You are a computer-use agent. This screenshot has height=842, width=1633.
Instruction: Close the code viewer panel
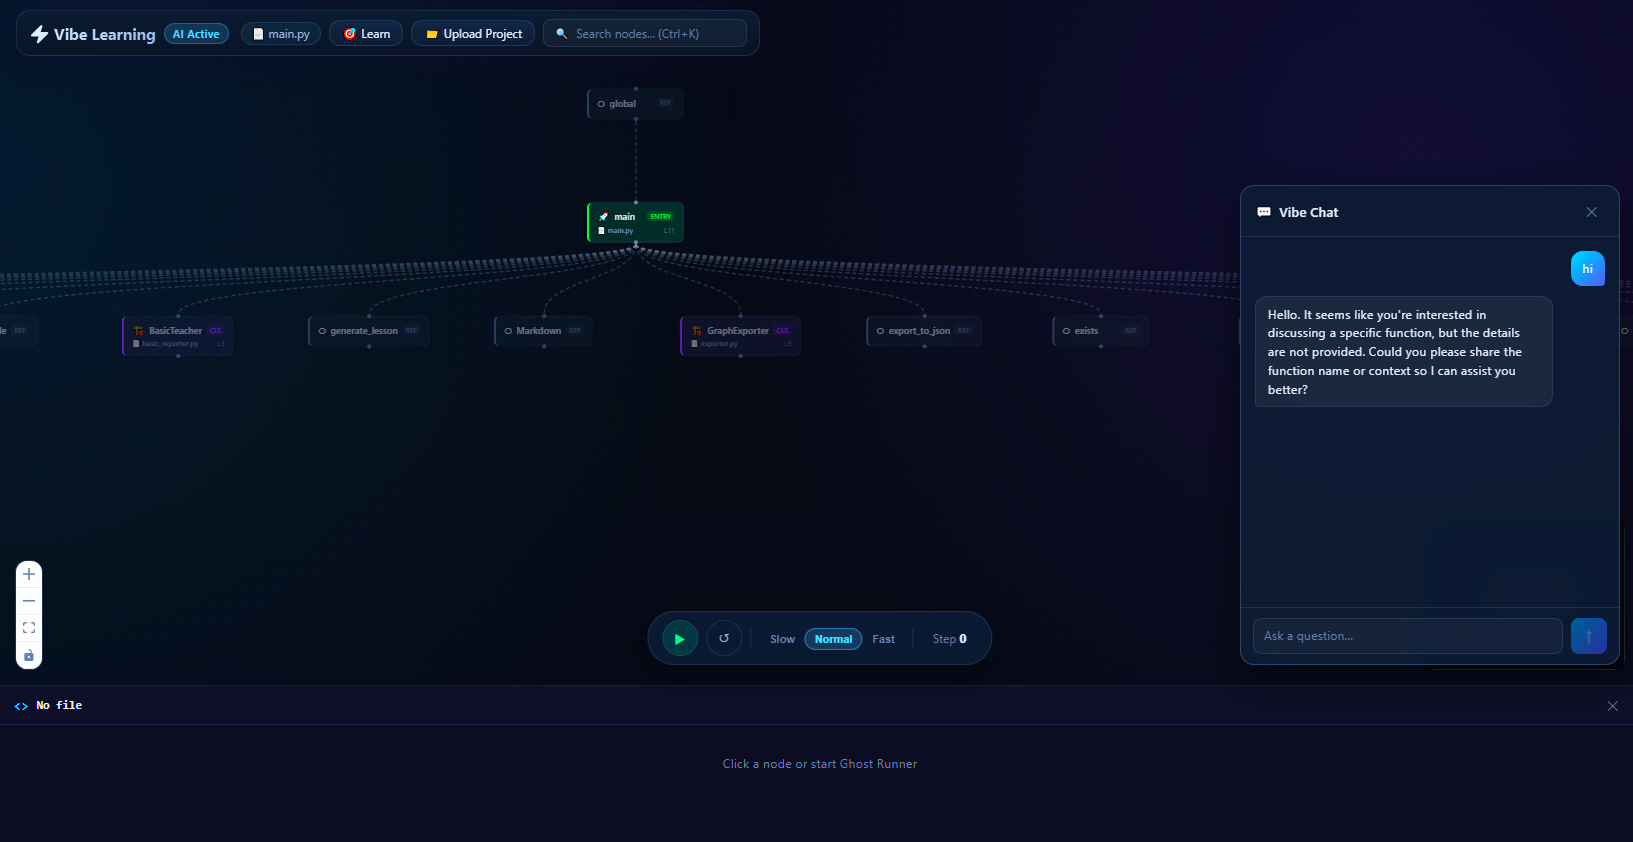tap(1612, 706)
